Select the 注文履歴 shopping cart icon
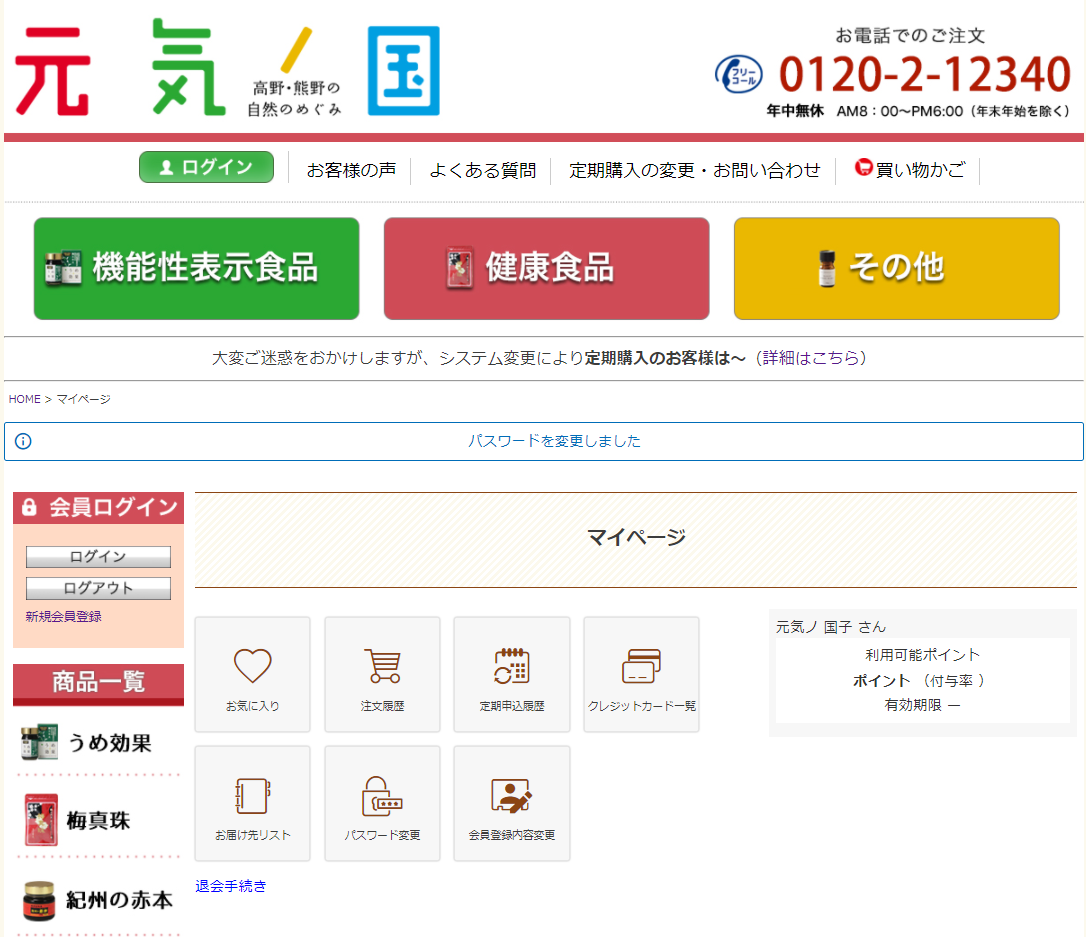This screenshot has width=1086, height=937. (382, 674)
